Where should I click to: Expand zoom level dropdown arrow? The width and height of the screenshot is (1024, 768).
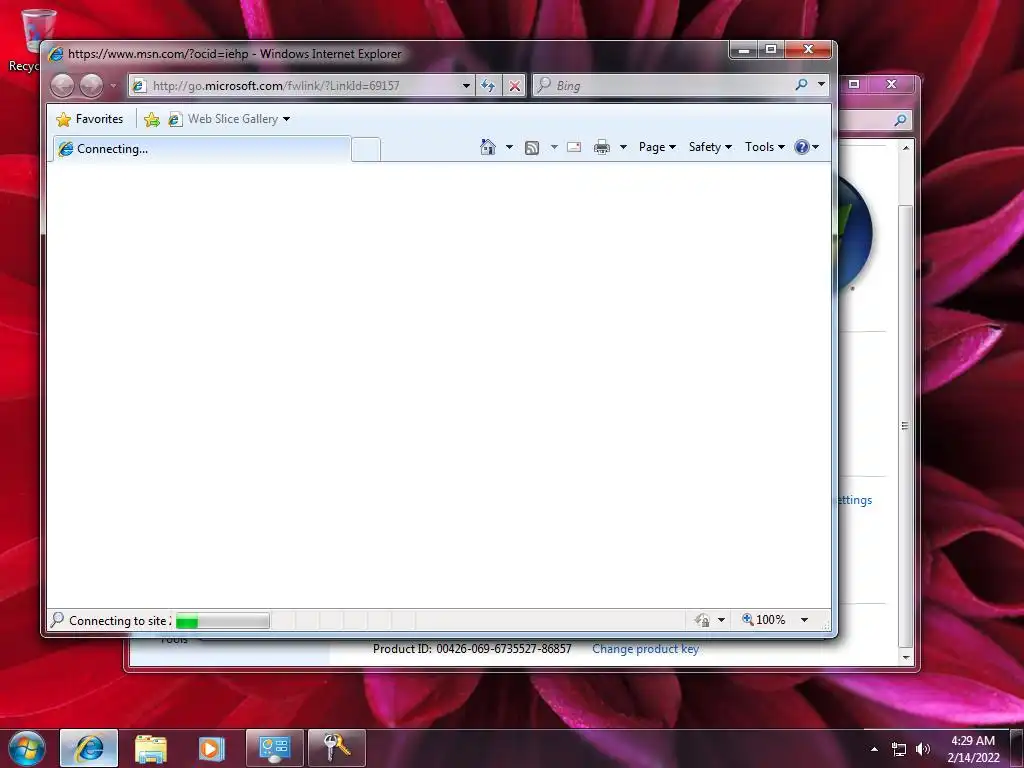[x=805, y=620]
